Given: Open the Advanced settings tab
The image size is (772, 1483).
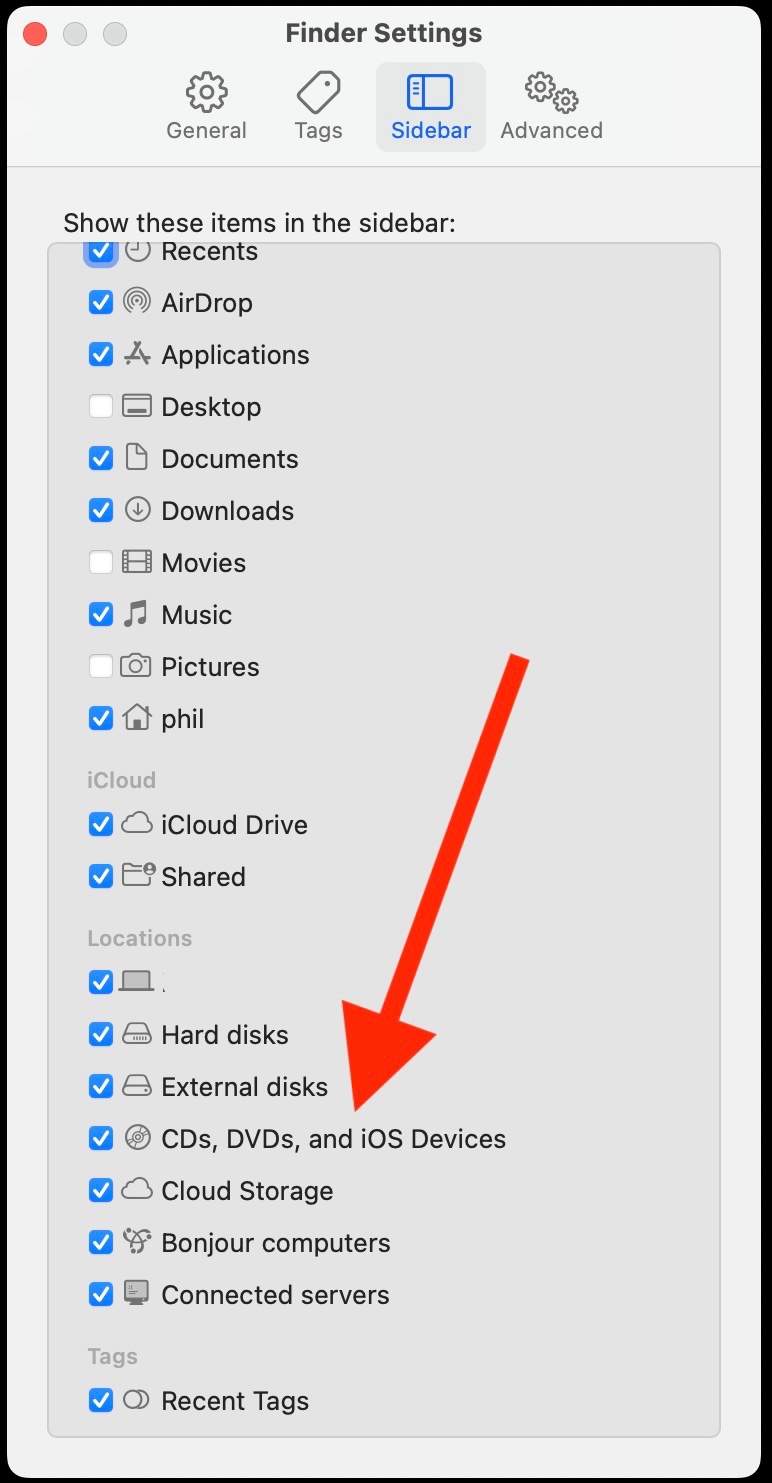Looking at the screenshot, I should click(551, 107).
